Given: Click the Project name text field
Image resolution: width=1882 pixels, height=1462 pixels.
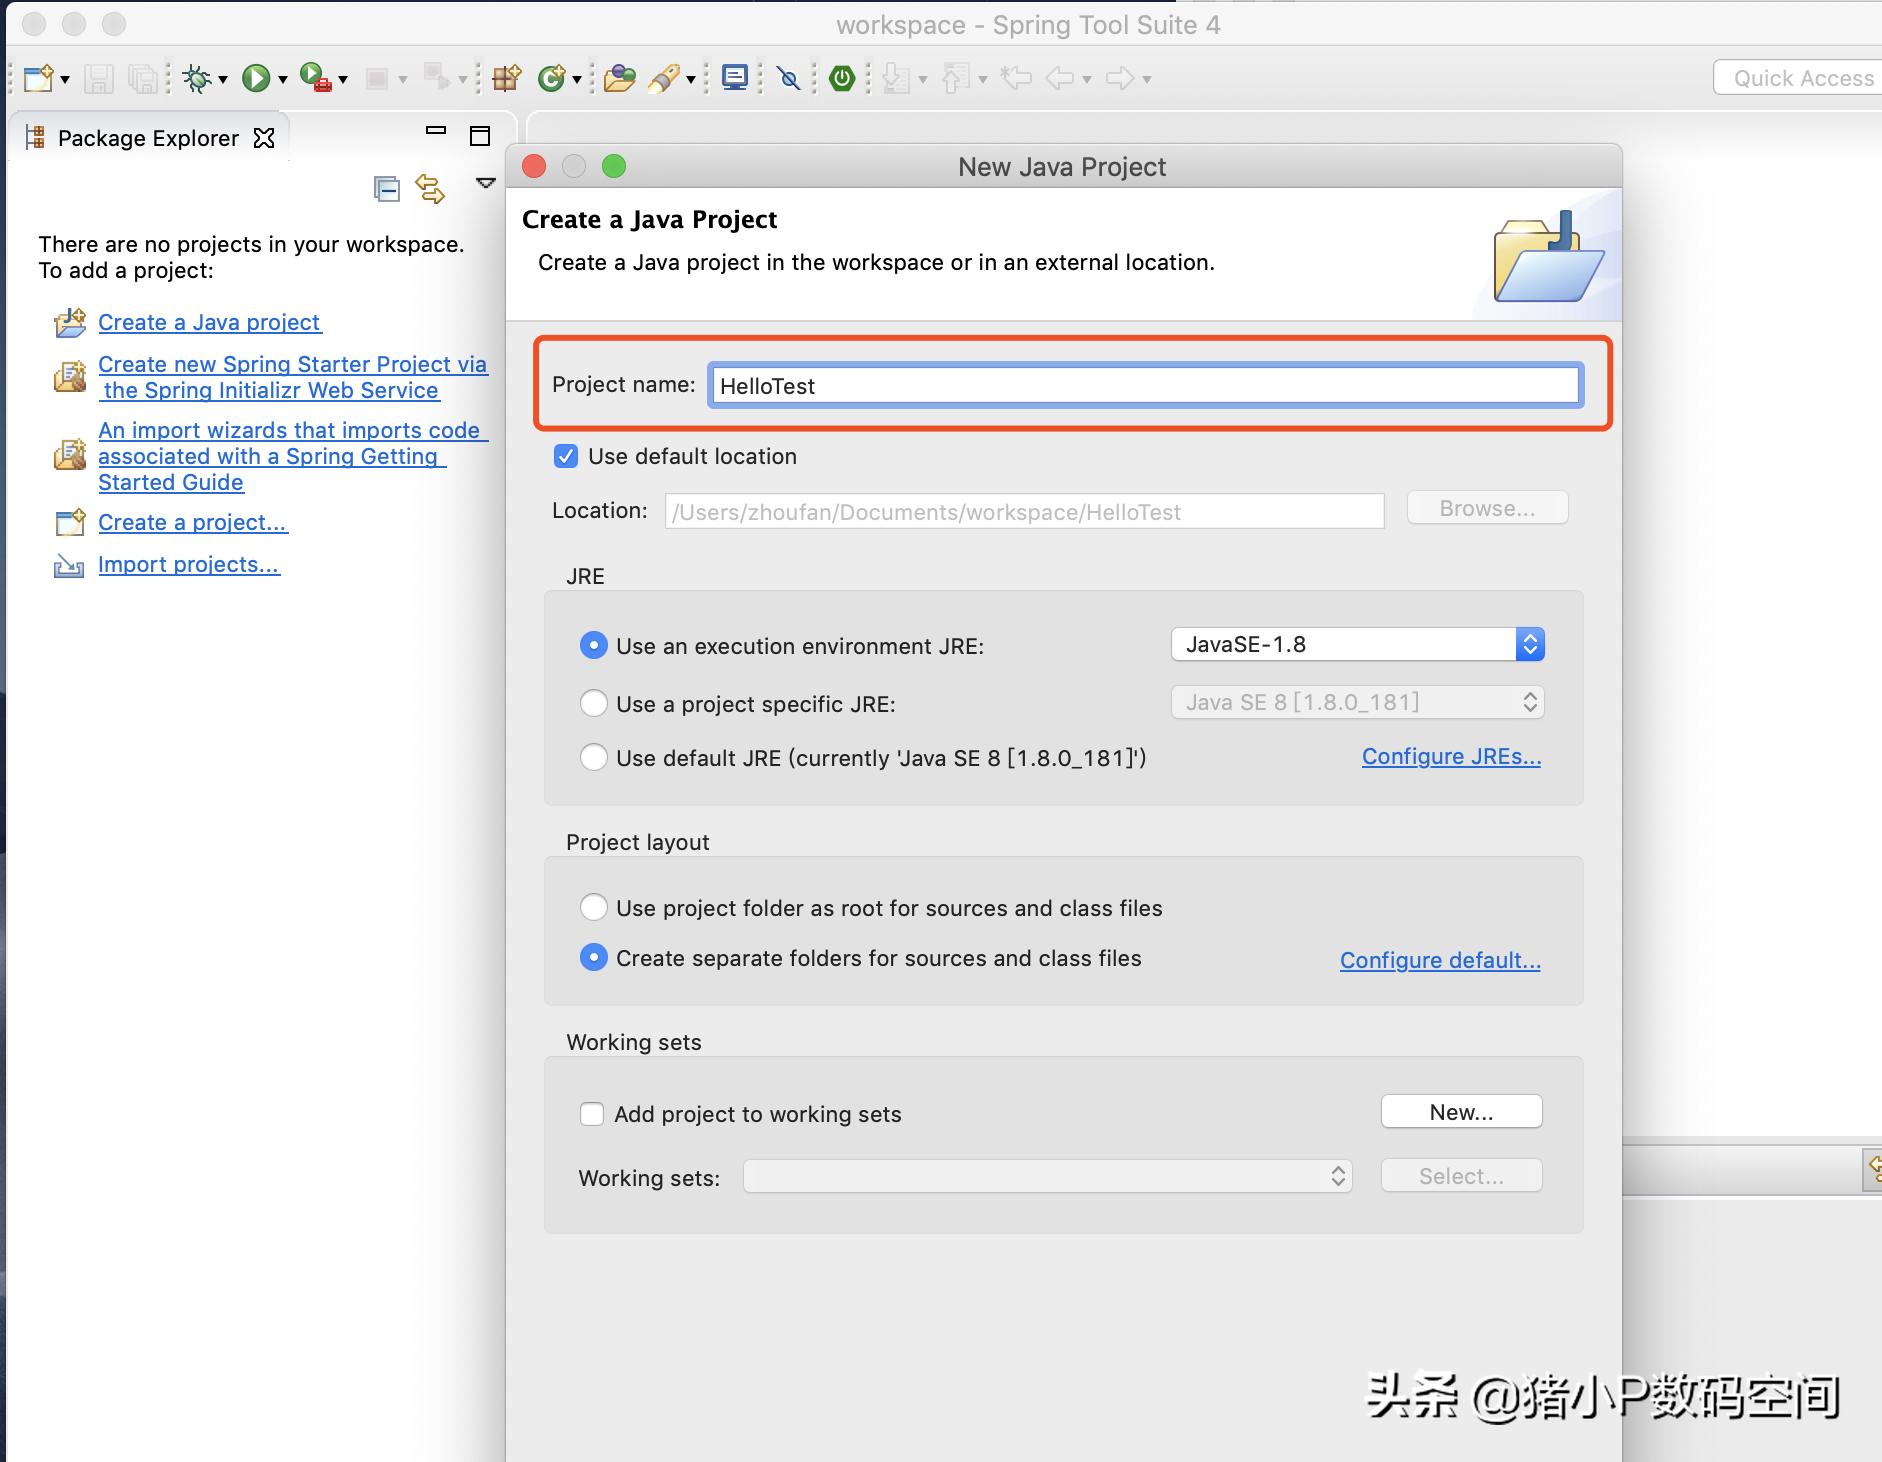Looking at the screenshot, I should coord(1145,386).
